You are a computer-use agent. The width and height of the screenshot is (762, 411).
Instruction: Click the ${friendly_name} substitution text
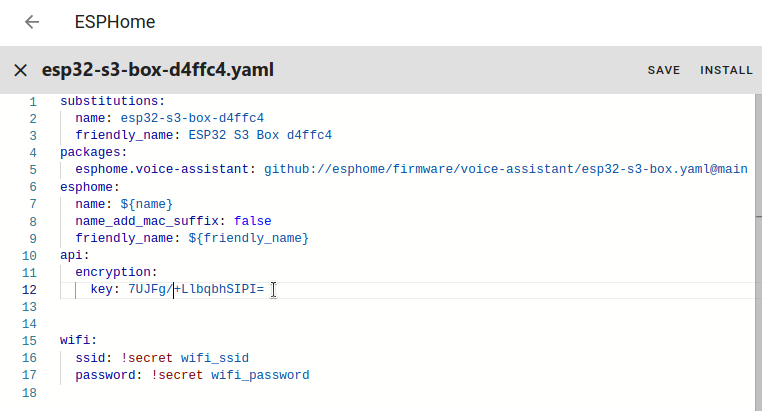click(x=248, y=238)
